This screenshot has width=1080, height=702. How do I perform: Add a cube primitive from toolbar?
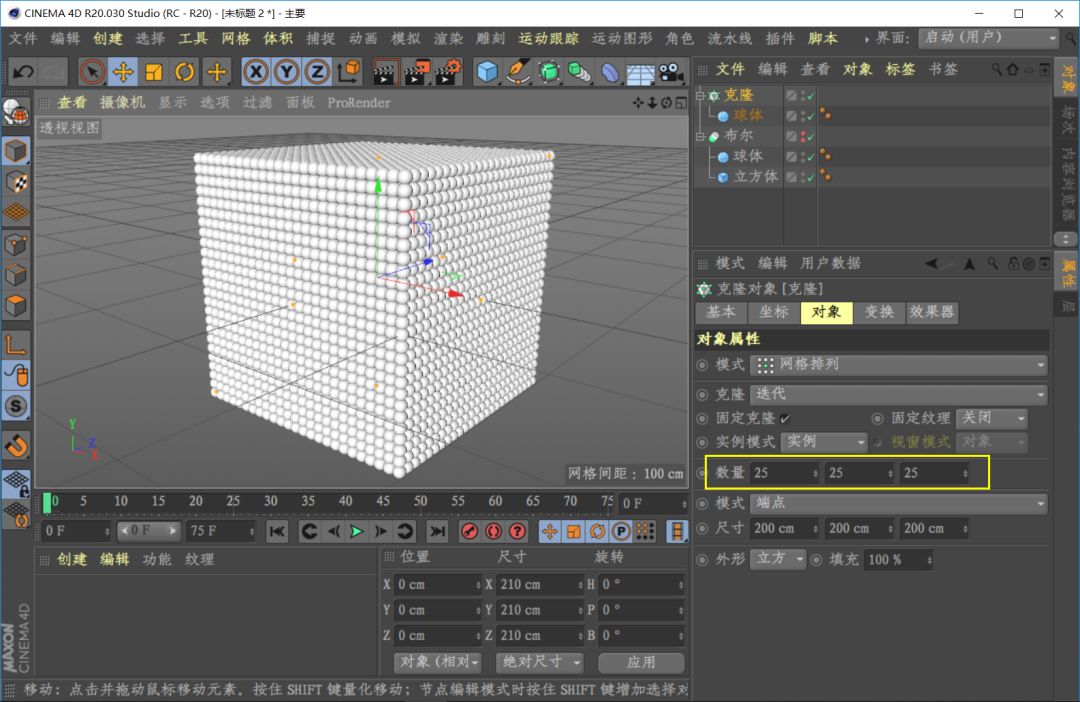coord(487,72)
